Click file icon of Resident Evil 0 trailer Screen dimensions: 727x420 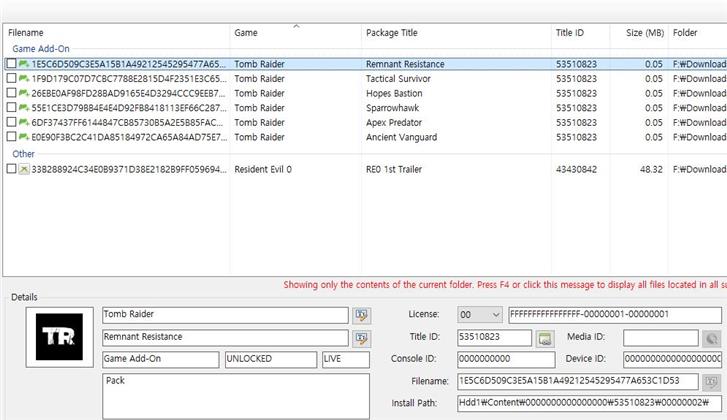click(24, 169)
